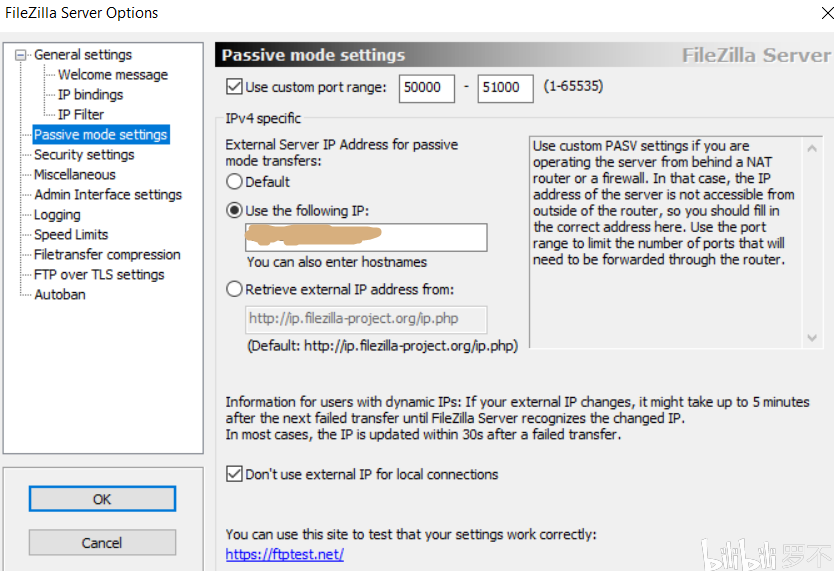This screenshot has width=834, height=571.
Task: Click the port range end field 51000
Action: pos(505,88)
